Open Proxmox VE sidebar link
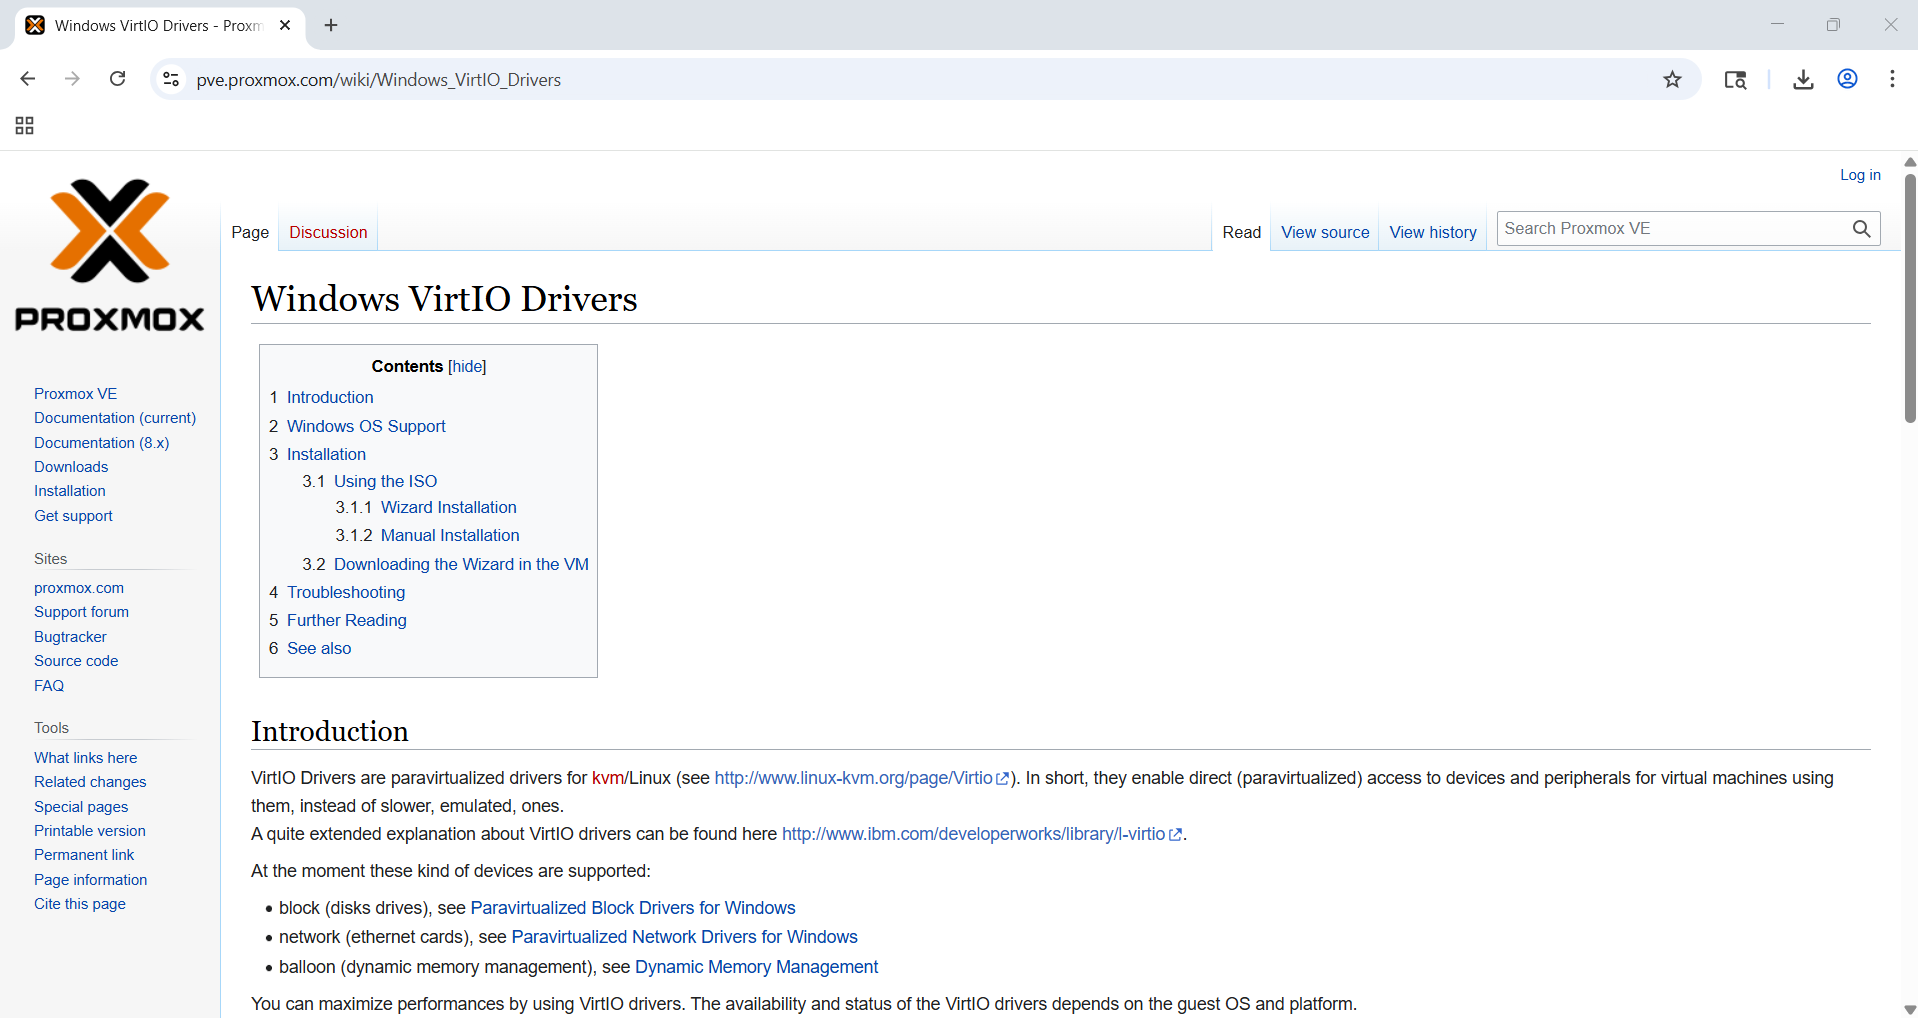This screenshot has height=1018, width=1918. pos(76,394)
